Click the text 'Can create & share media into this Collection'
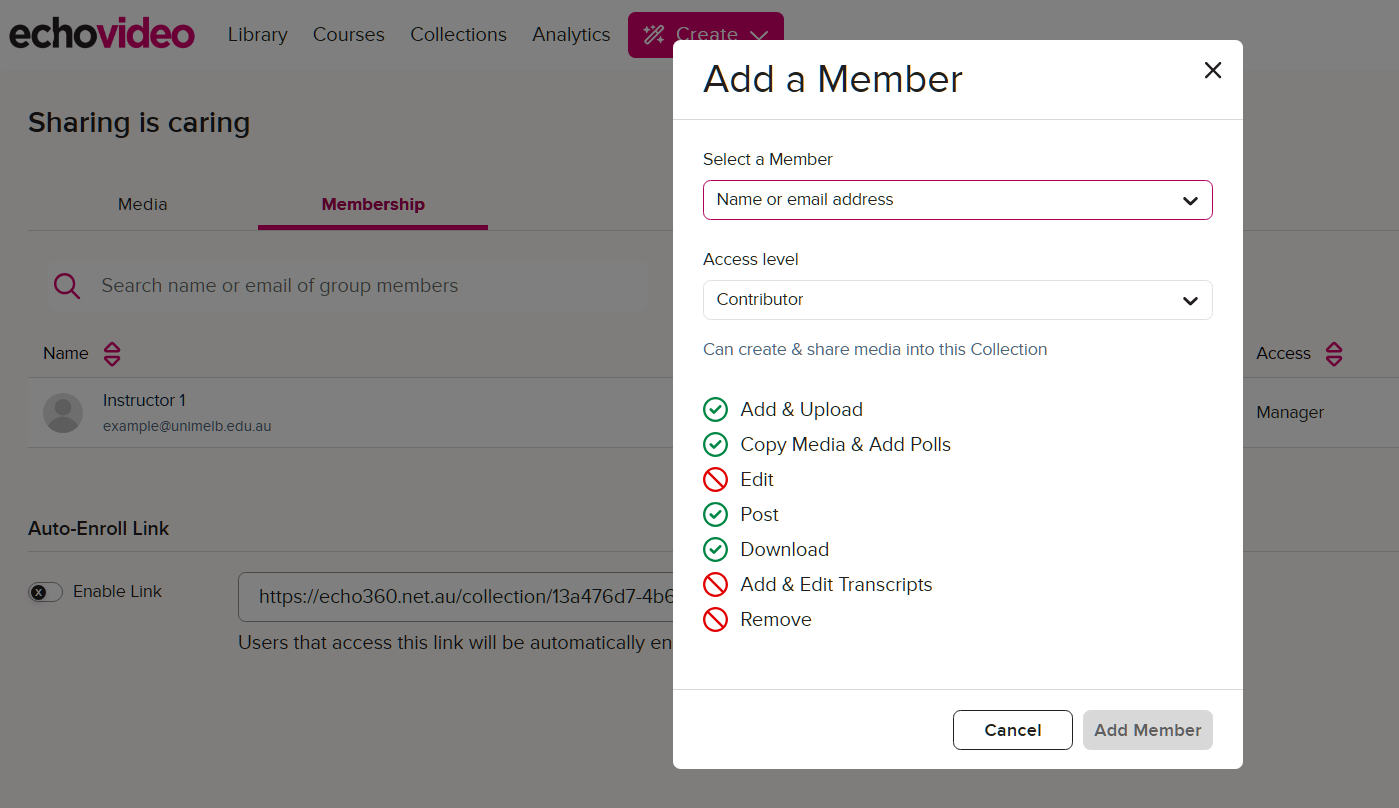This screenshot has width=1399, height=808. 875,349
